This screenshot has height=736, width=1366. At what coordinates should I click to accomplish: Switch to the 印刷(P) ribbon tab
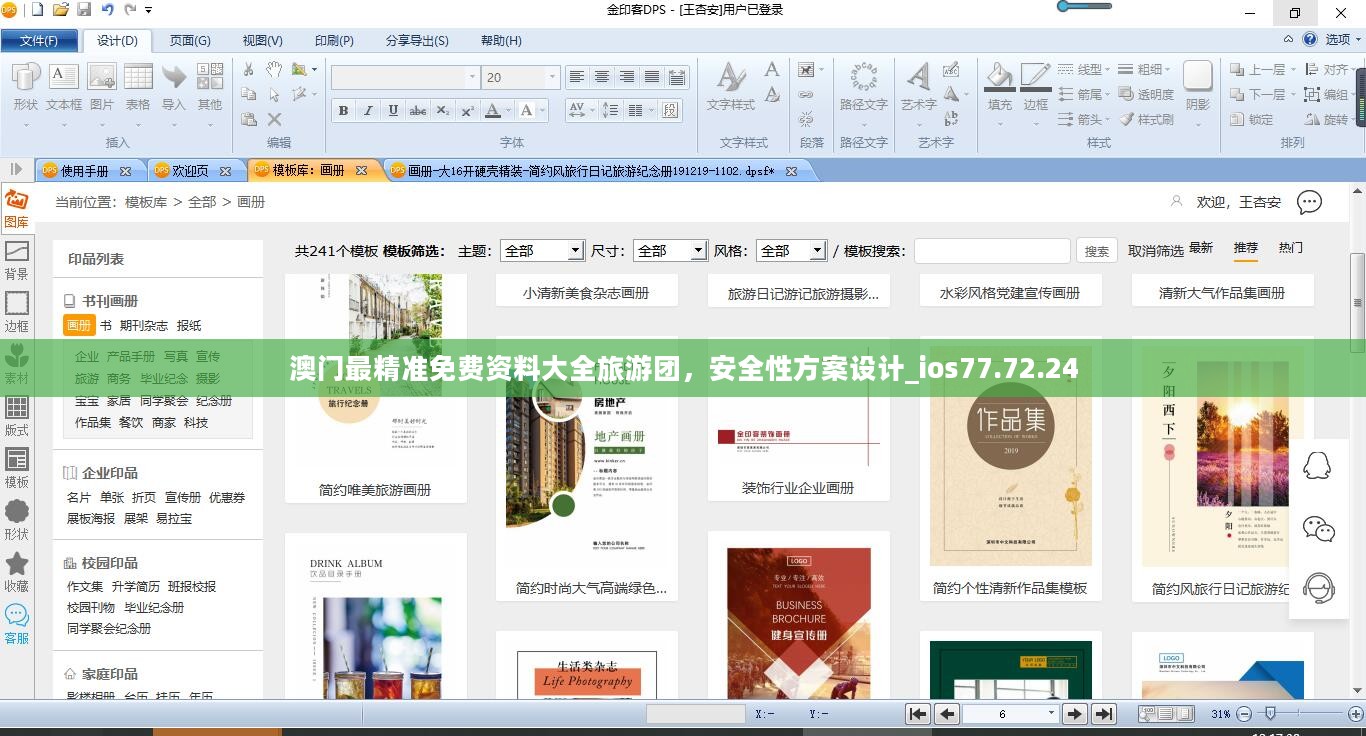tap(334, 41)
